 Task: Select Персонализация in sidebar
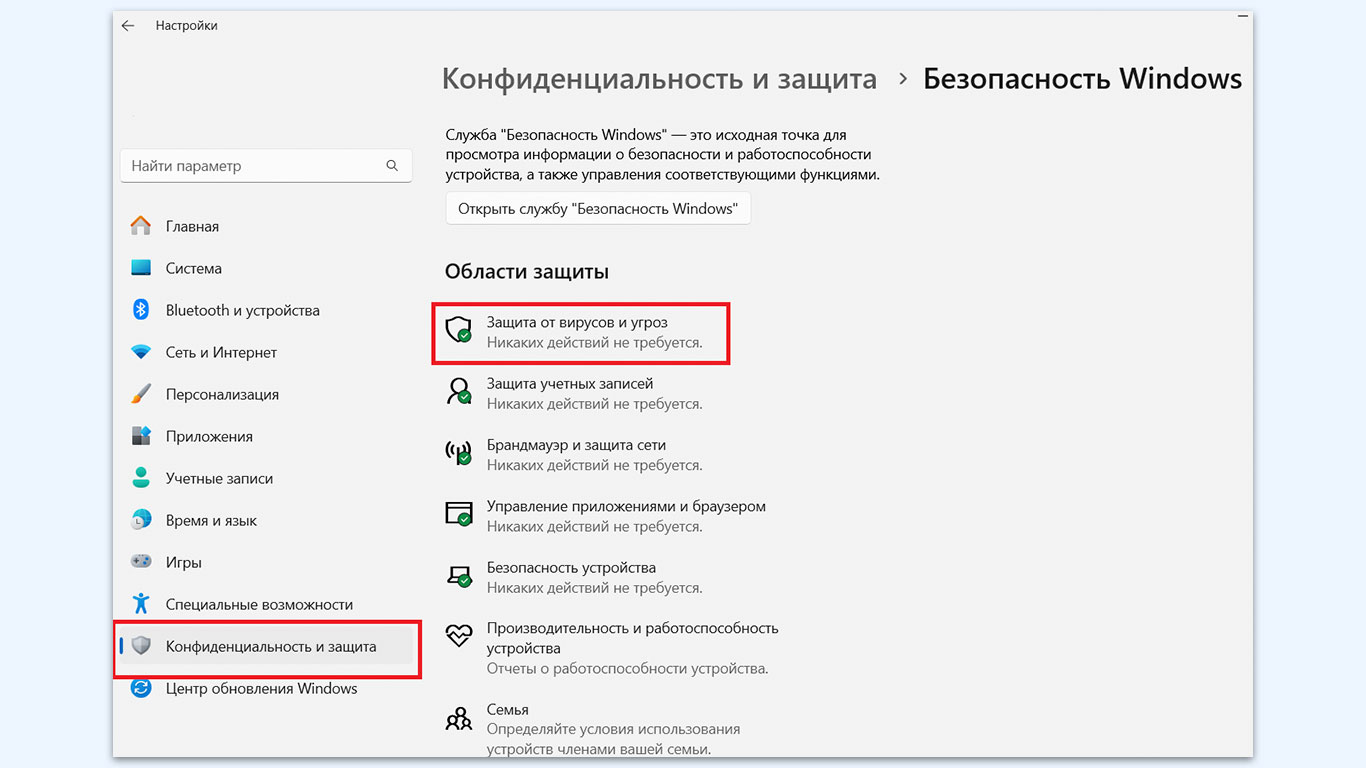click(x=265, y=394)
